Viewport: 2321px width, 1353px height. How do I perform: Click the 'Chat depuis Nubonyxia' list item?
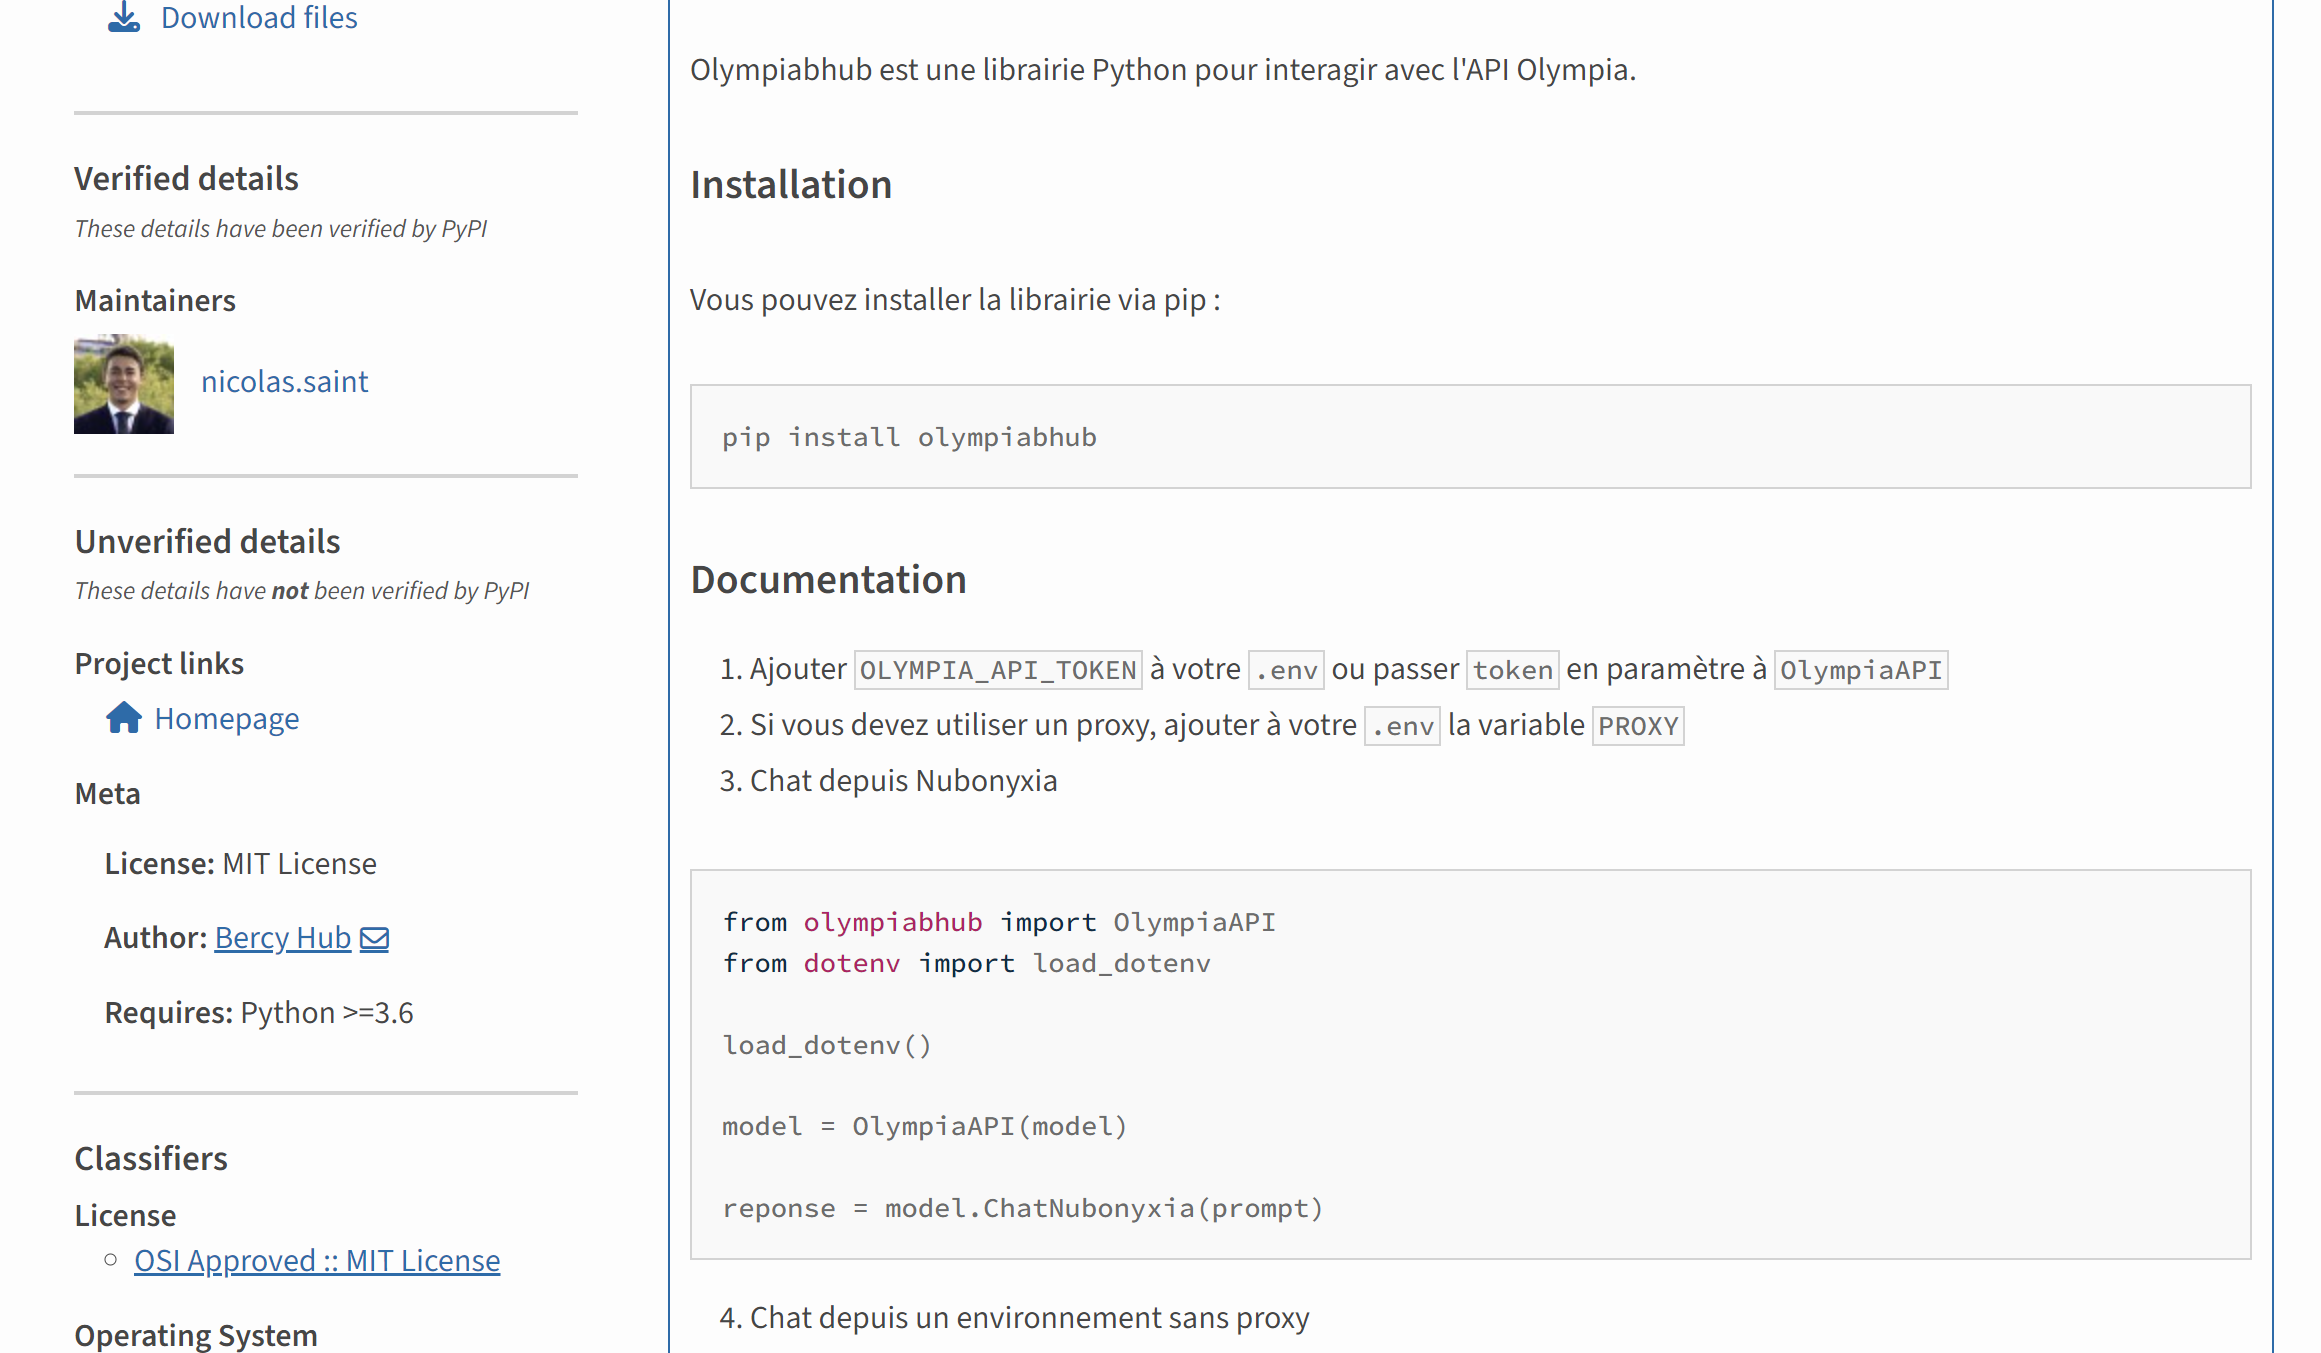tap(903, 781)
